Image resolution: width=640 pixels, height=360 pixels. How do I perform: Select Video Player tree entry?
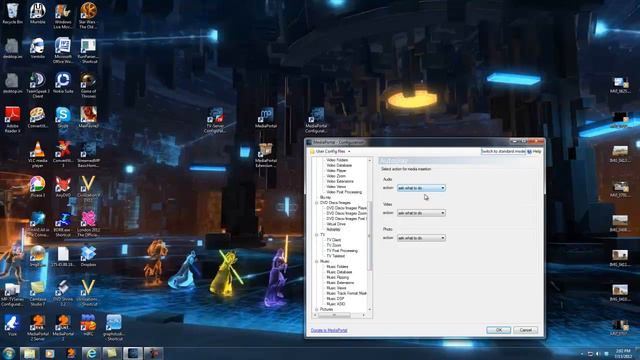pos(336,171)
